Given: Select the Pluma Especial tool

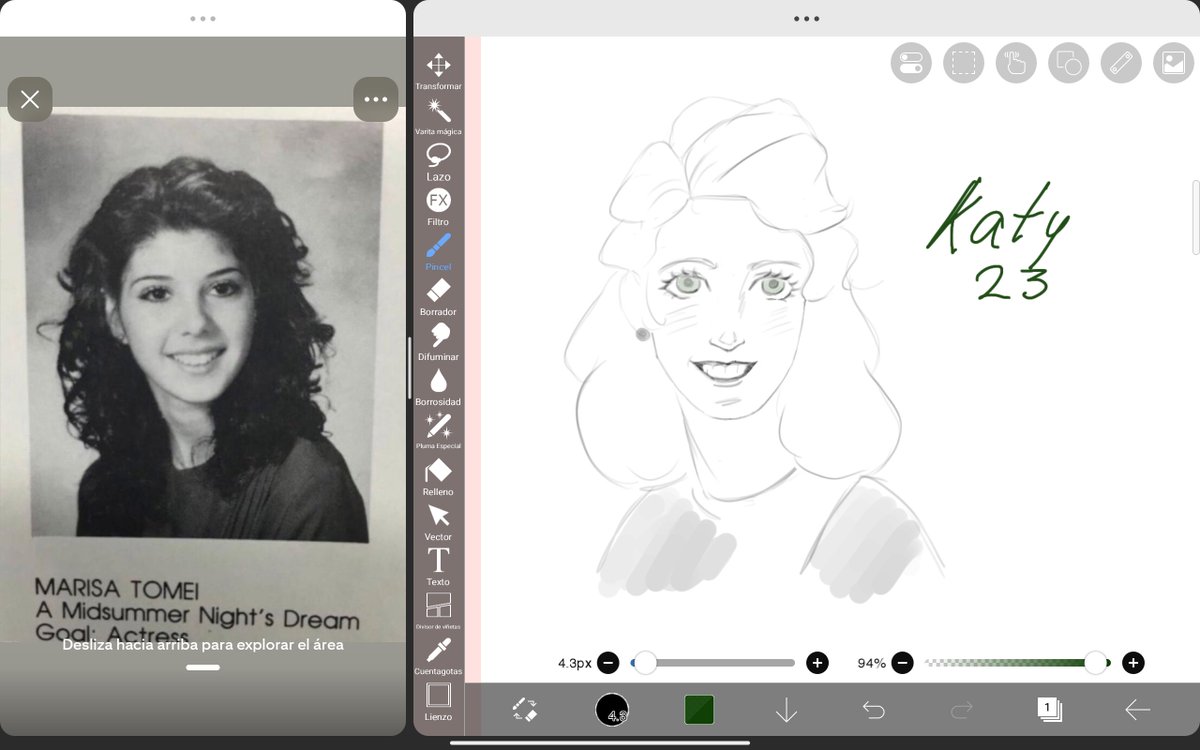Looking at the screenshot, I should [x=438, y=431].
